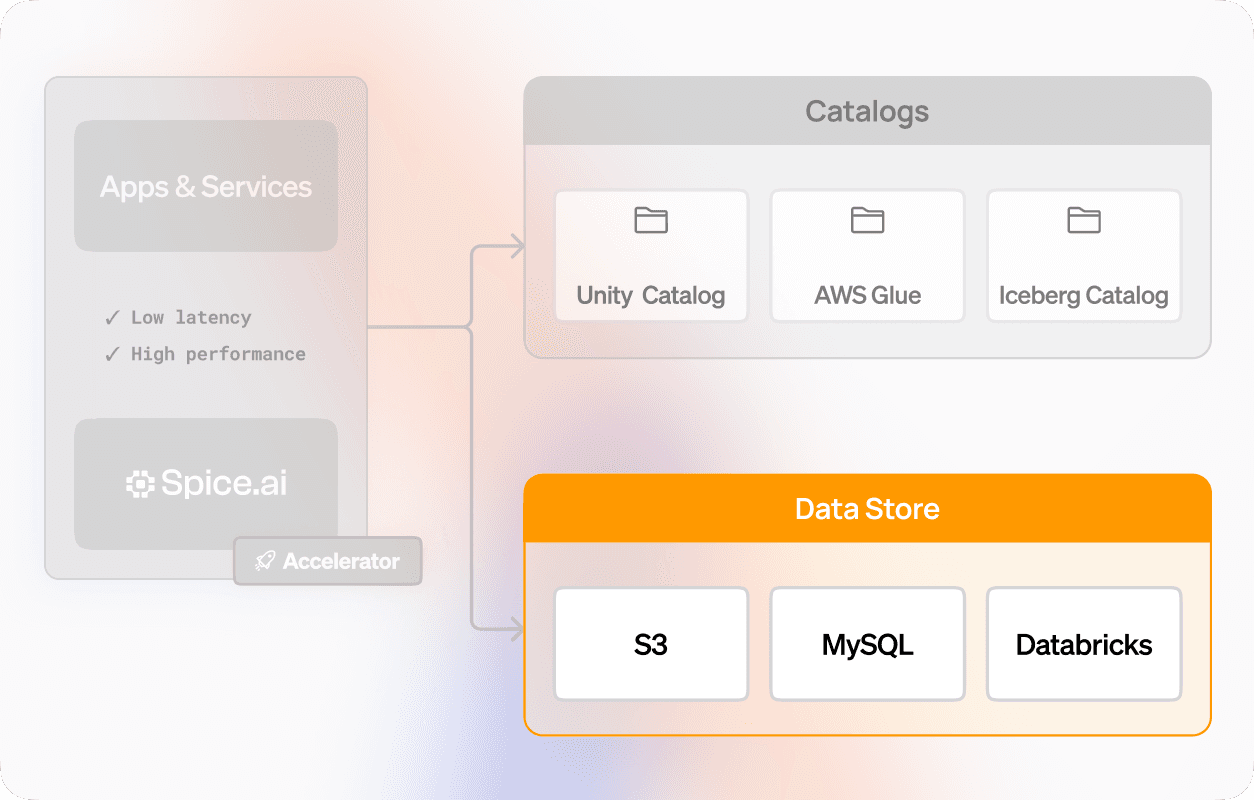Click the Spice.ai wordmark text
The height and width of the screenshot is (800, 1254).
[x=224, y=484]
